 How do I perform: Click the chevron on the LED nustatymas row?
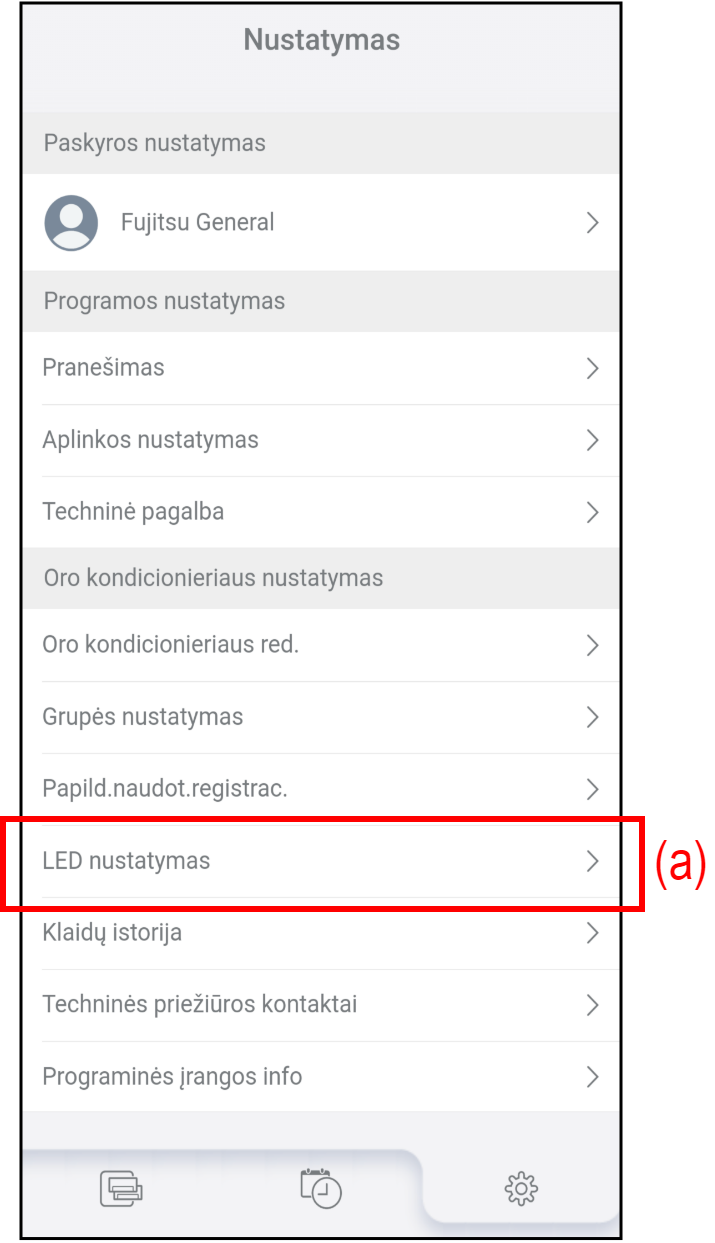coord(592,861)
